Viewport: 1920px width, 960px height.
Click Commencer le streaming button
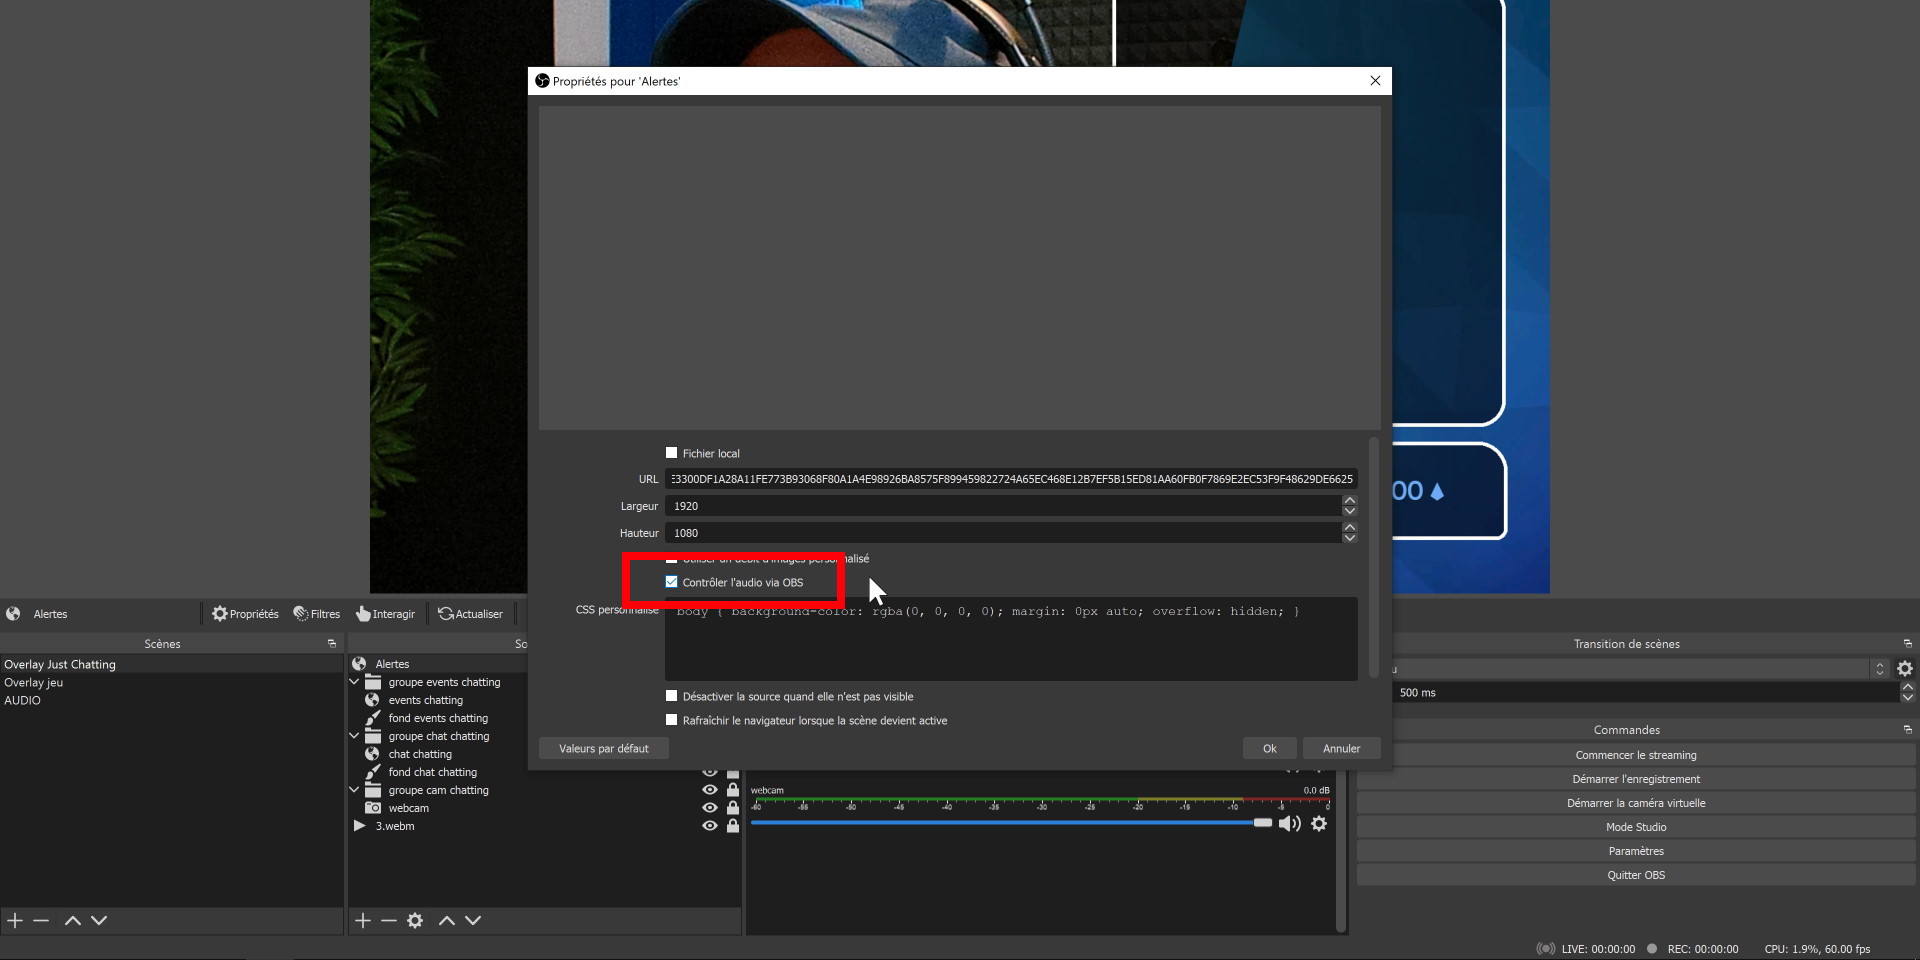(1635, 755)
